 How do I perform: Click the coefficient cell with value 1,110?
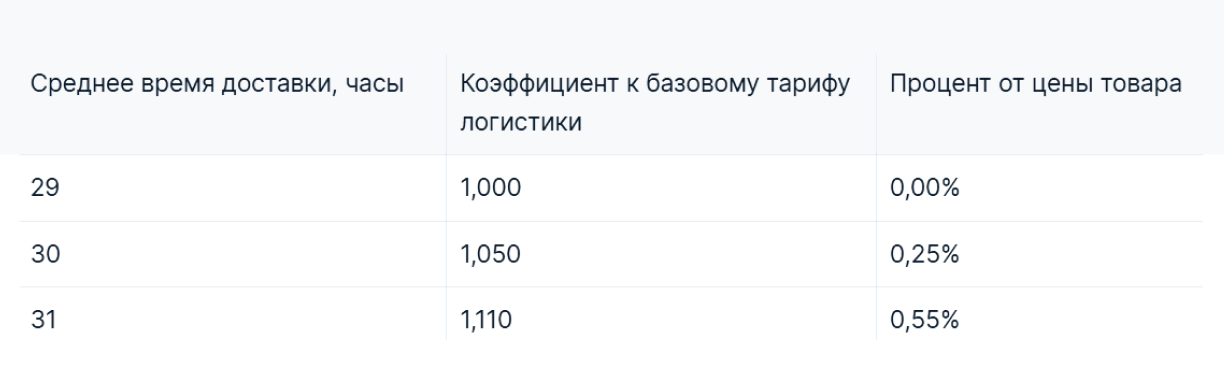661,320
